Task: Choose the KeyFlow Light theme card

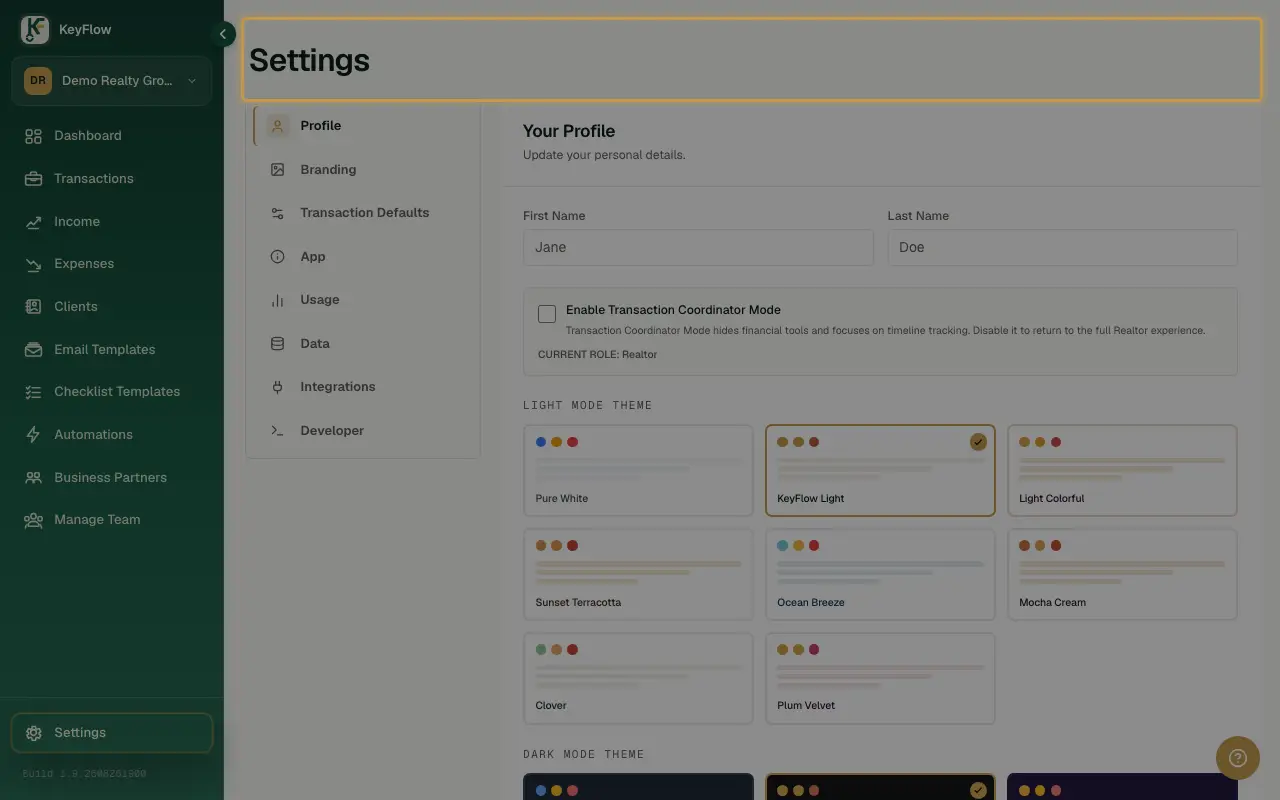Action: point(880,470)
